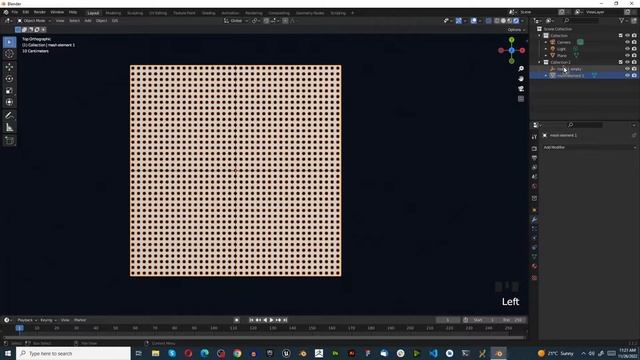The height and width of the screenshot is (360, 640).
Task: Click the viewport pan hand icon
Action: point(521,79)
